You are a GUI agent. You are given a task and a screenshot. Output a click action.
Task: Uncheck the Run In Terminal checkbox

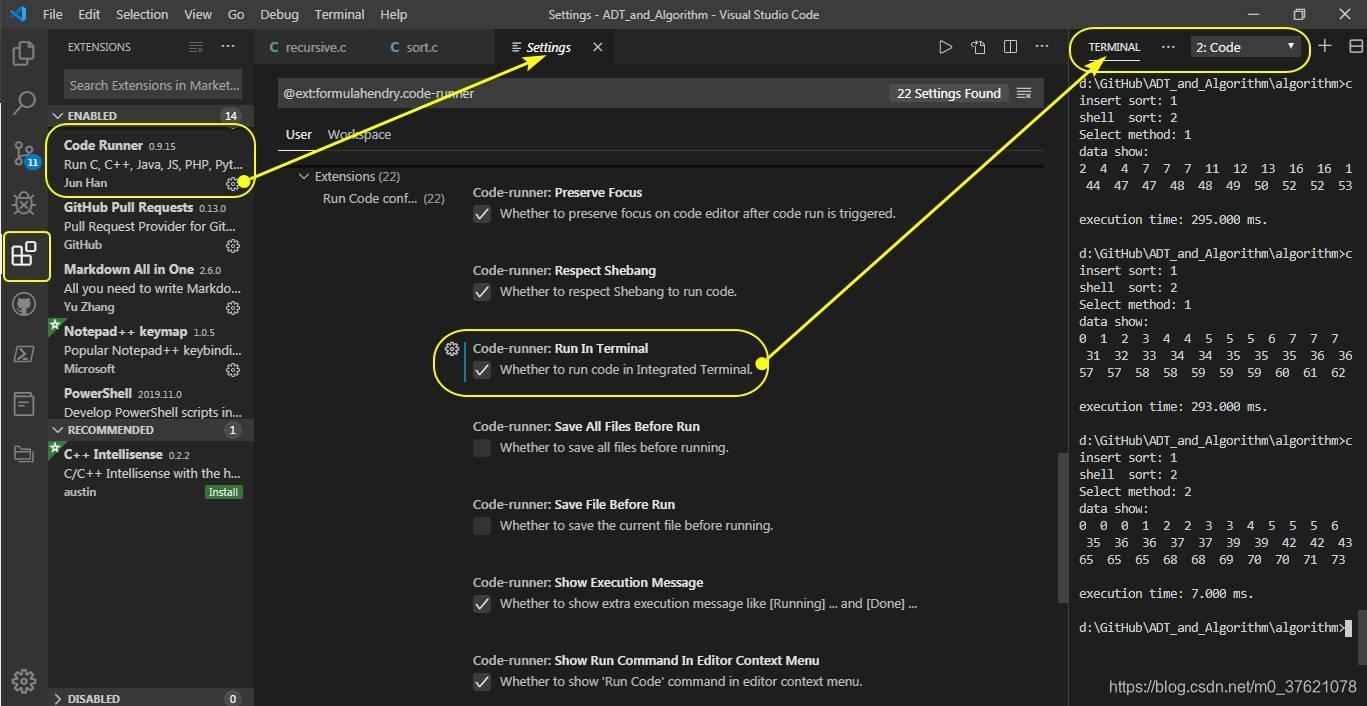click(x=482, y=370)
